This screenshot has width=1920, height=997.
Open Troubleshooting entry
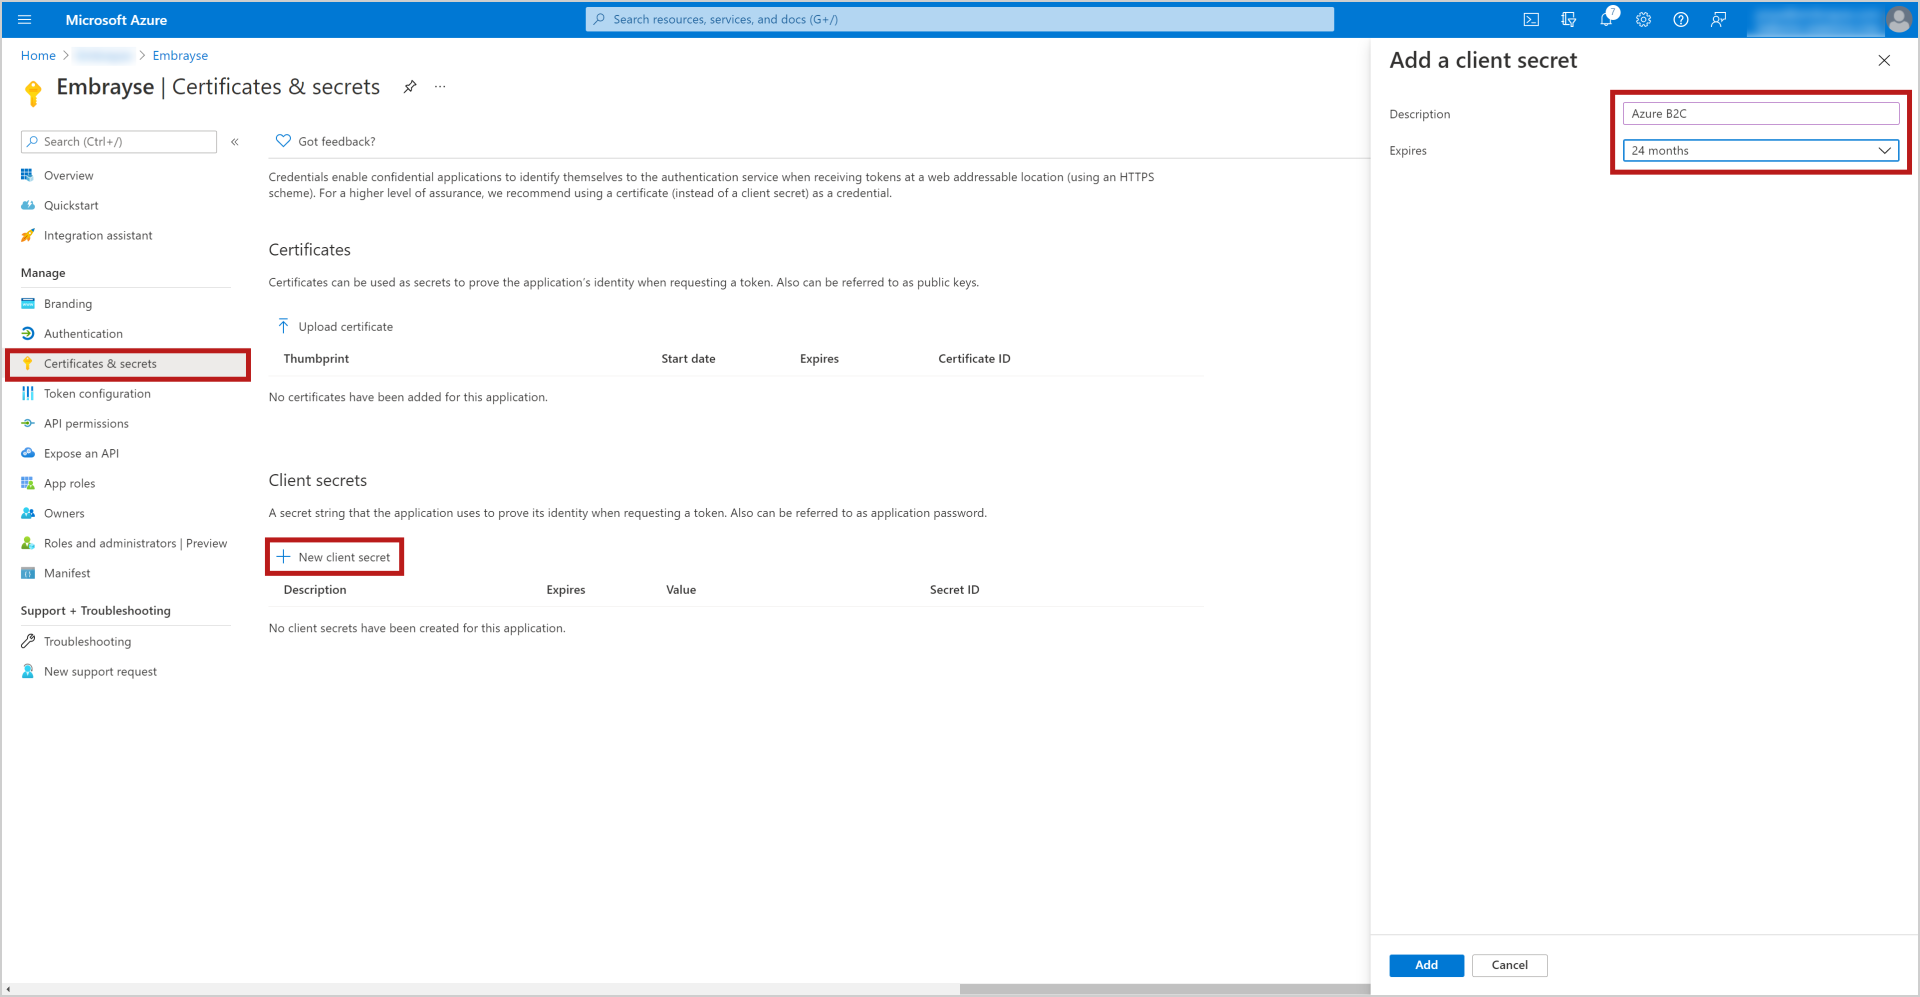pos(87,642)
